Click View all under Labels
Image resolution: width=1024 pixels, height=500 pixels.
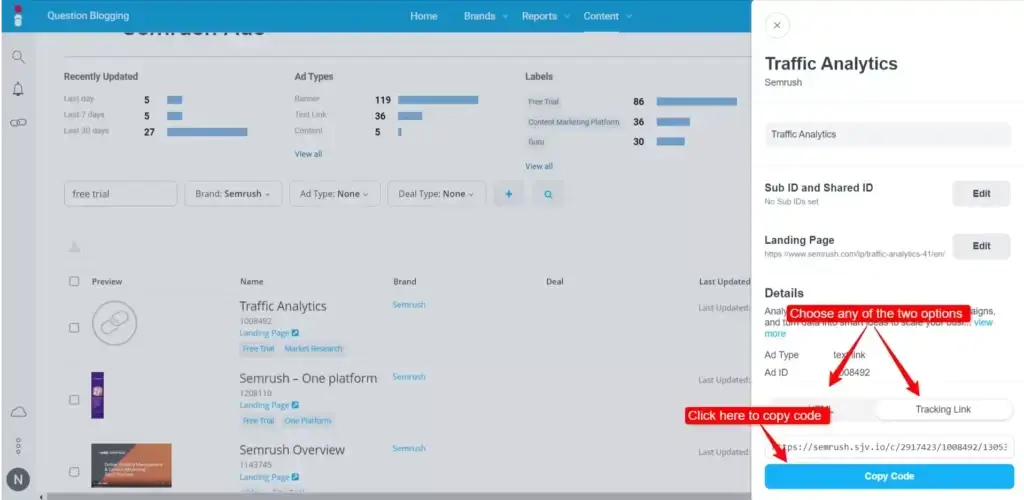[x=539, y=166]
